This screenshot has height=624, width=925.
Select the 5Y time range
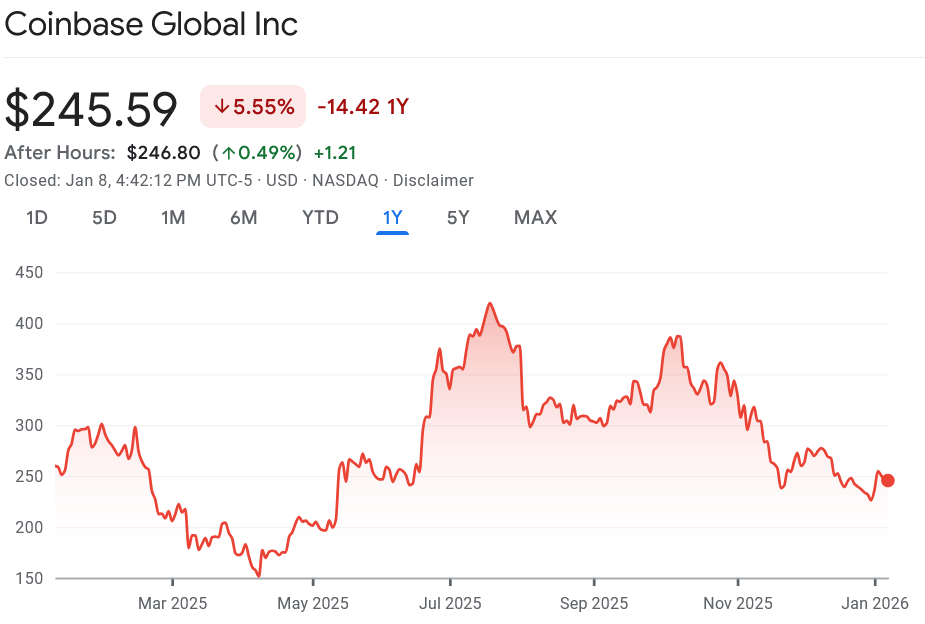(458, 217)
